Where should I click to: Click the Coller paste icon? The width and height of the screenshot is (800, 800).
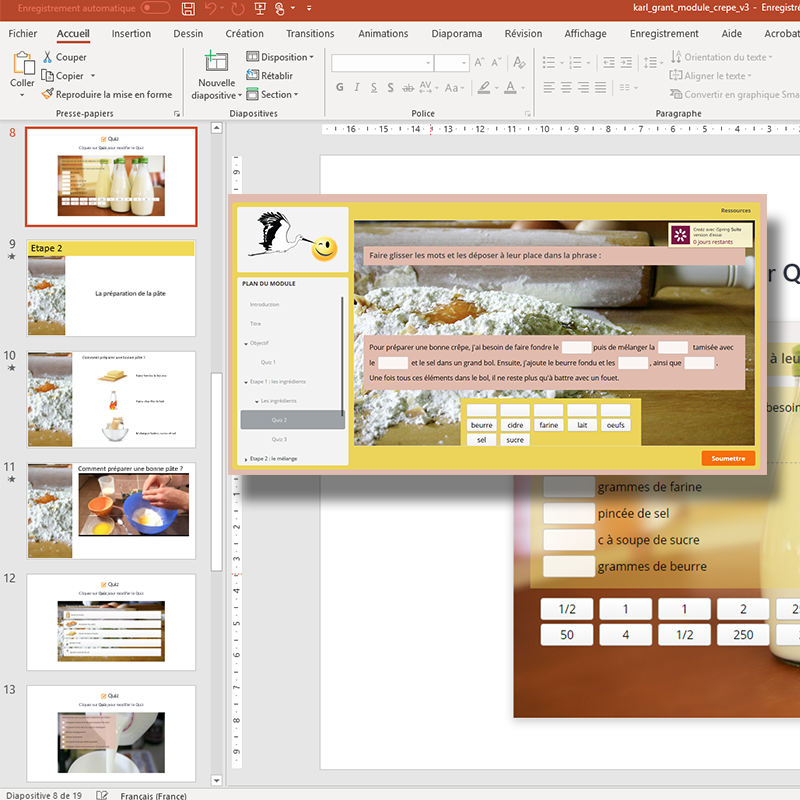23,64
